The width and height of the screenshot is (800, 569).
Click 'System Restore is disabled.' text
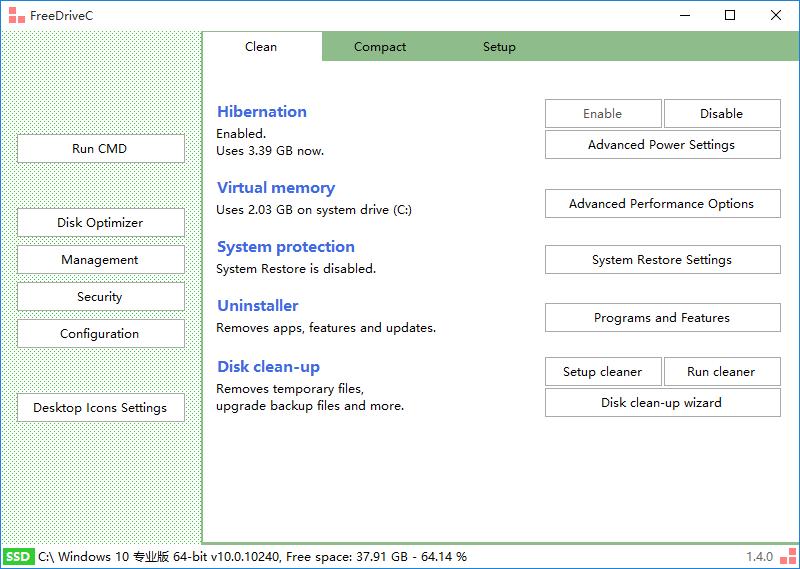pos(296,268)
